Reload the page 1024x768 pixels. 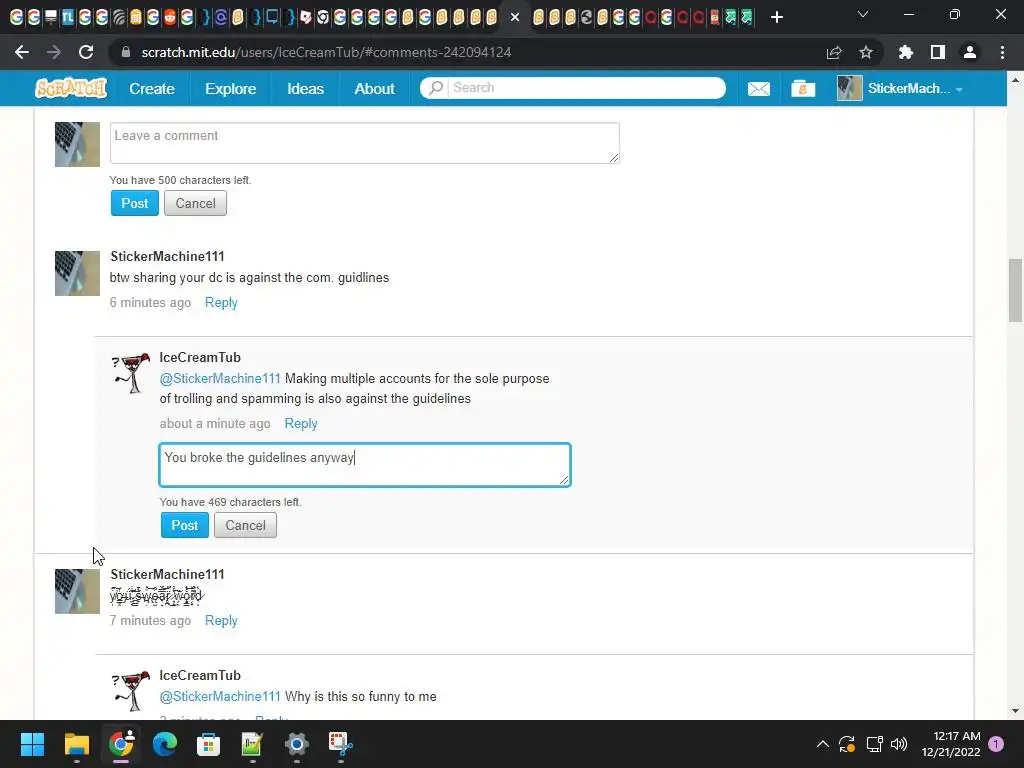(86, 52)
